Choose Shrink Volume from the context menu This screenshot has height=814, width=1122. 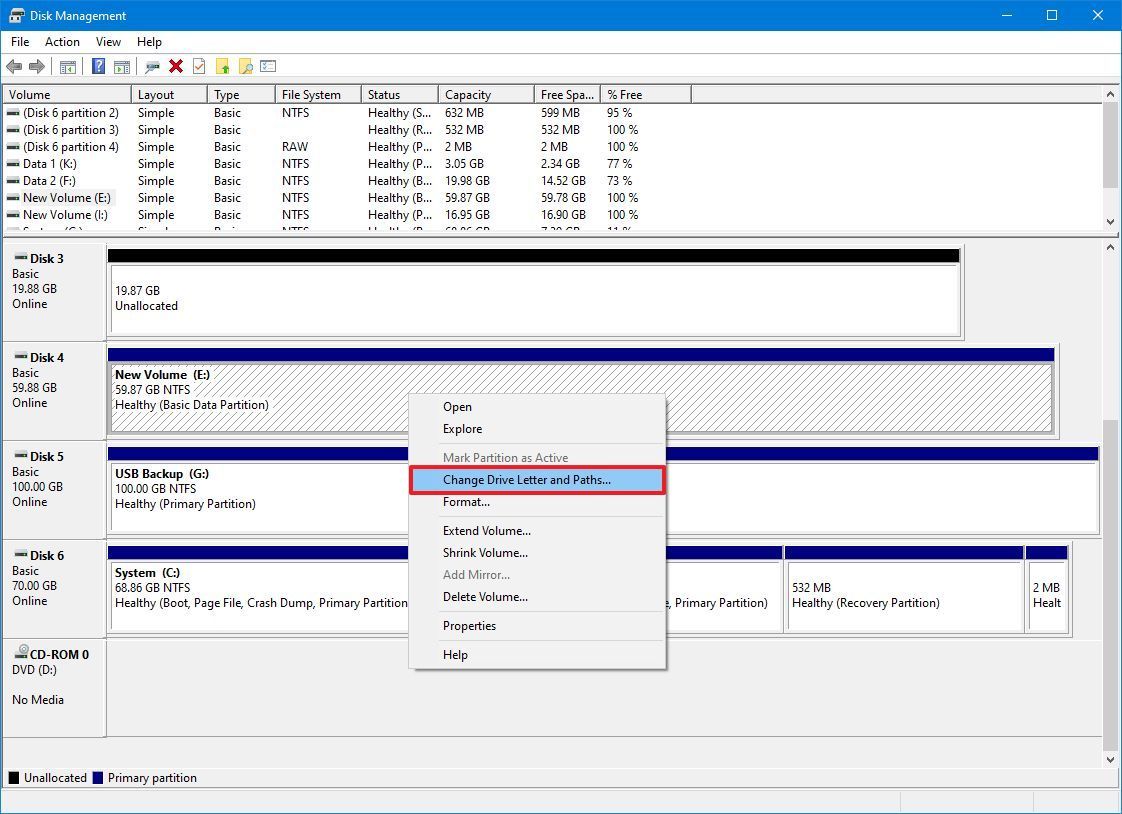click(x=485, y=552)
